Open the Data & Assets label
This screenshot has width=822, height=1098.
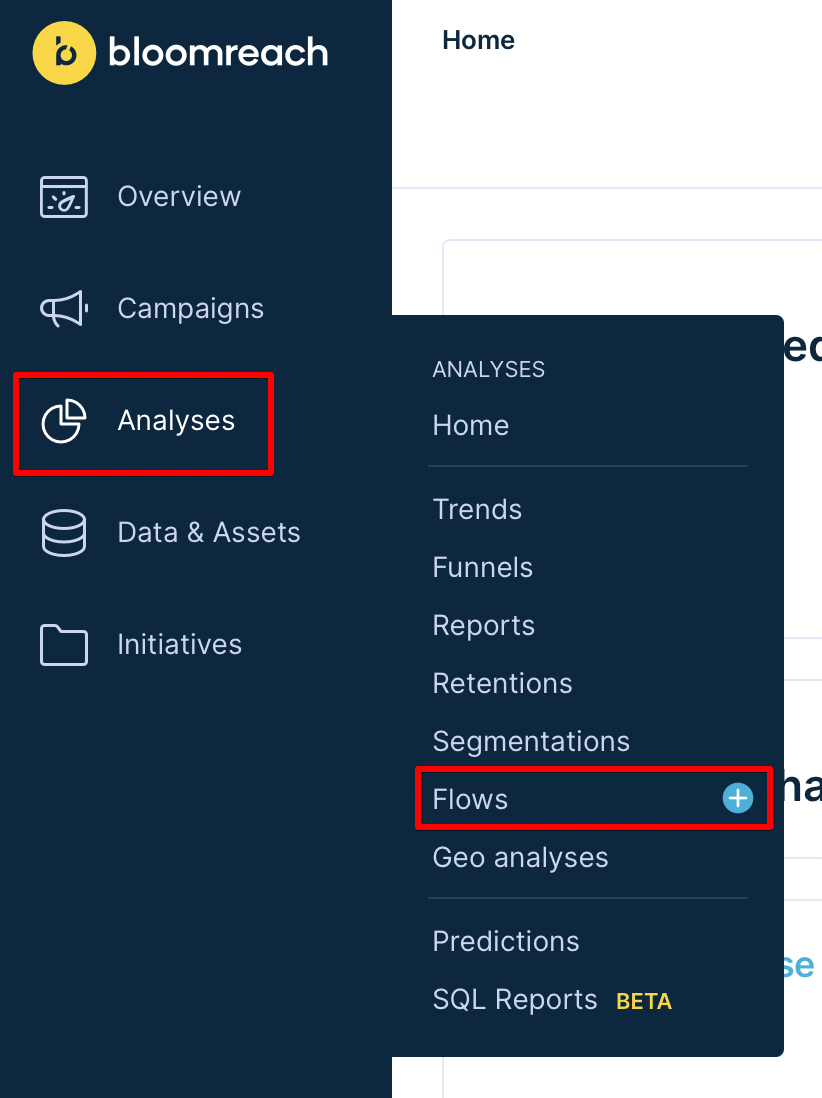pos(209,533)
